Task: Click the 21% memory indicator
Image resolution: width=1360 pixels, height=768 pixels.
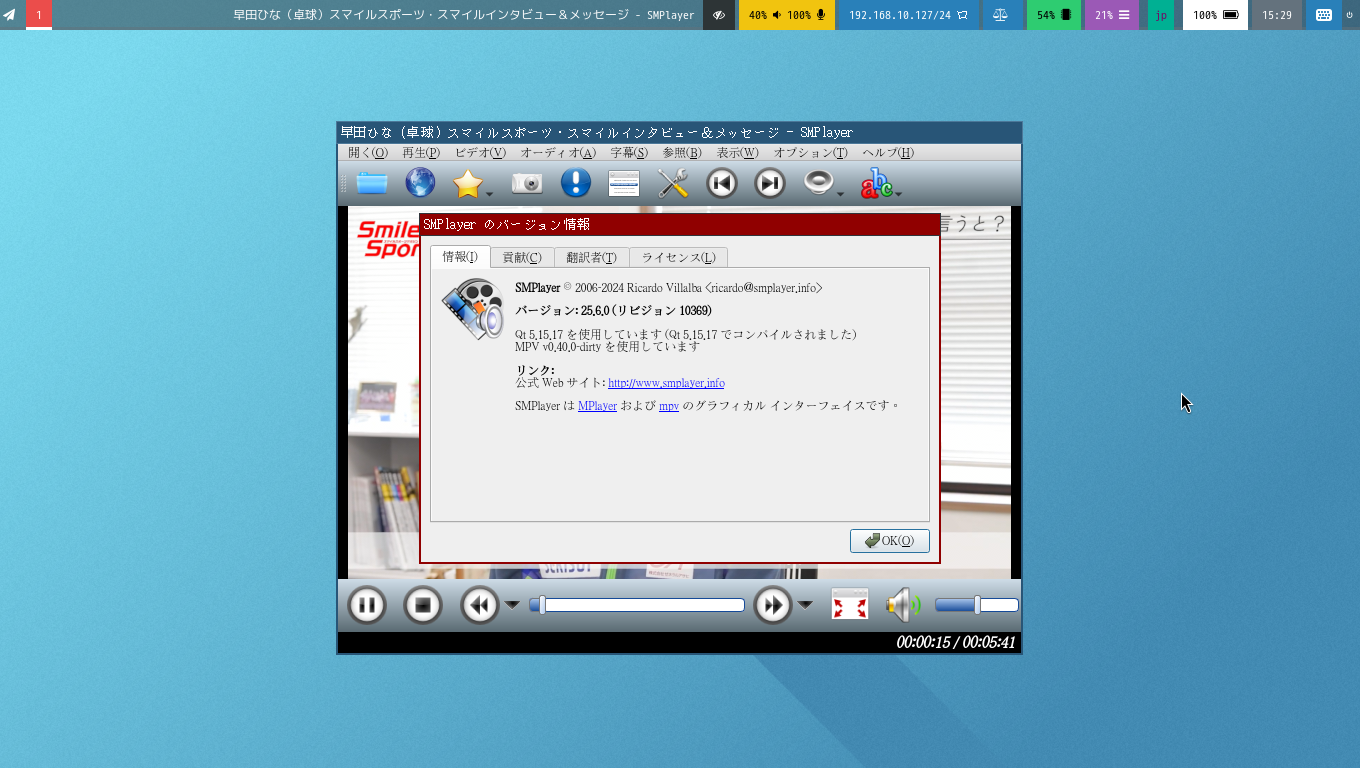Action: pos(1112,15)
